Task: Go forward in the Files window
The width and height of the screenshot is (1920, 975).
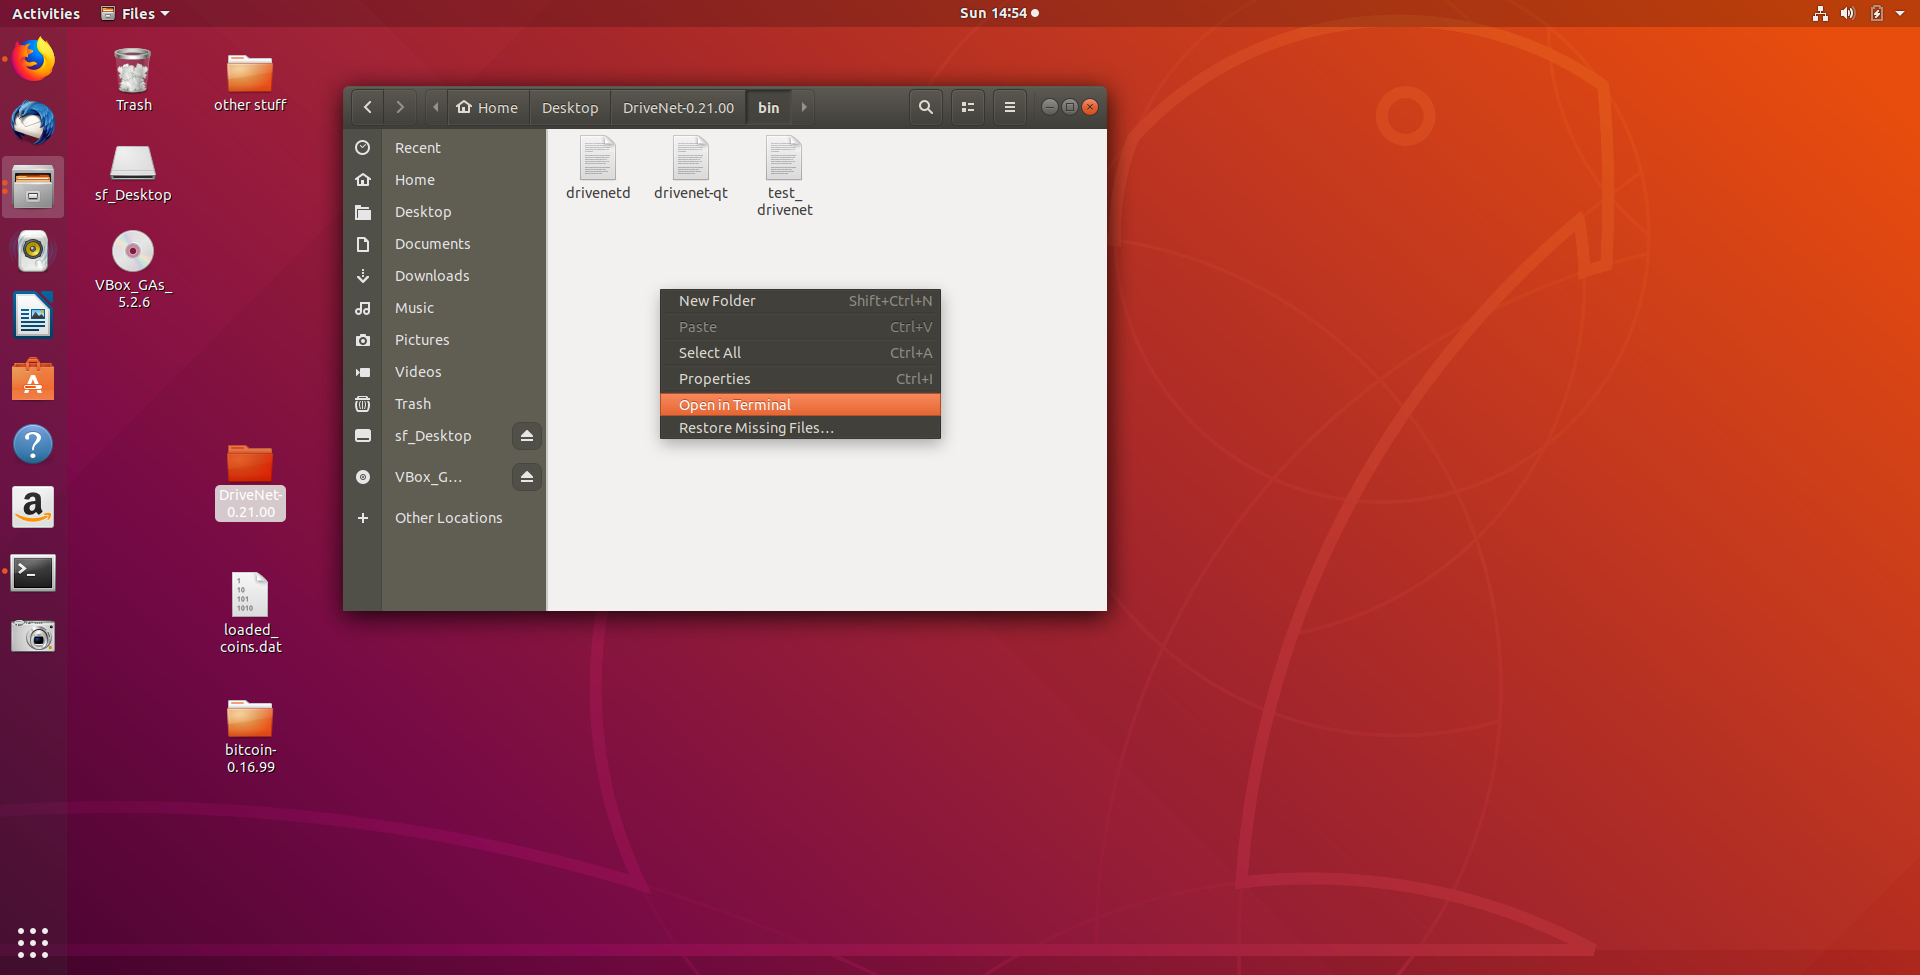Action: tap(400, 107)
